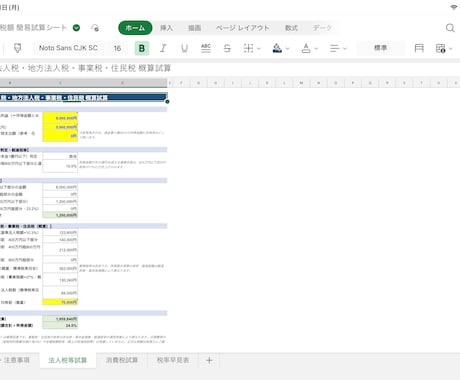Open the file name green dropdown arrow
This screenshot has width=460, height=380.
[x=76, y=28]
